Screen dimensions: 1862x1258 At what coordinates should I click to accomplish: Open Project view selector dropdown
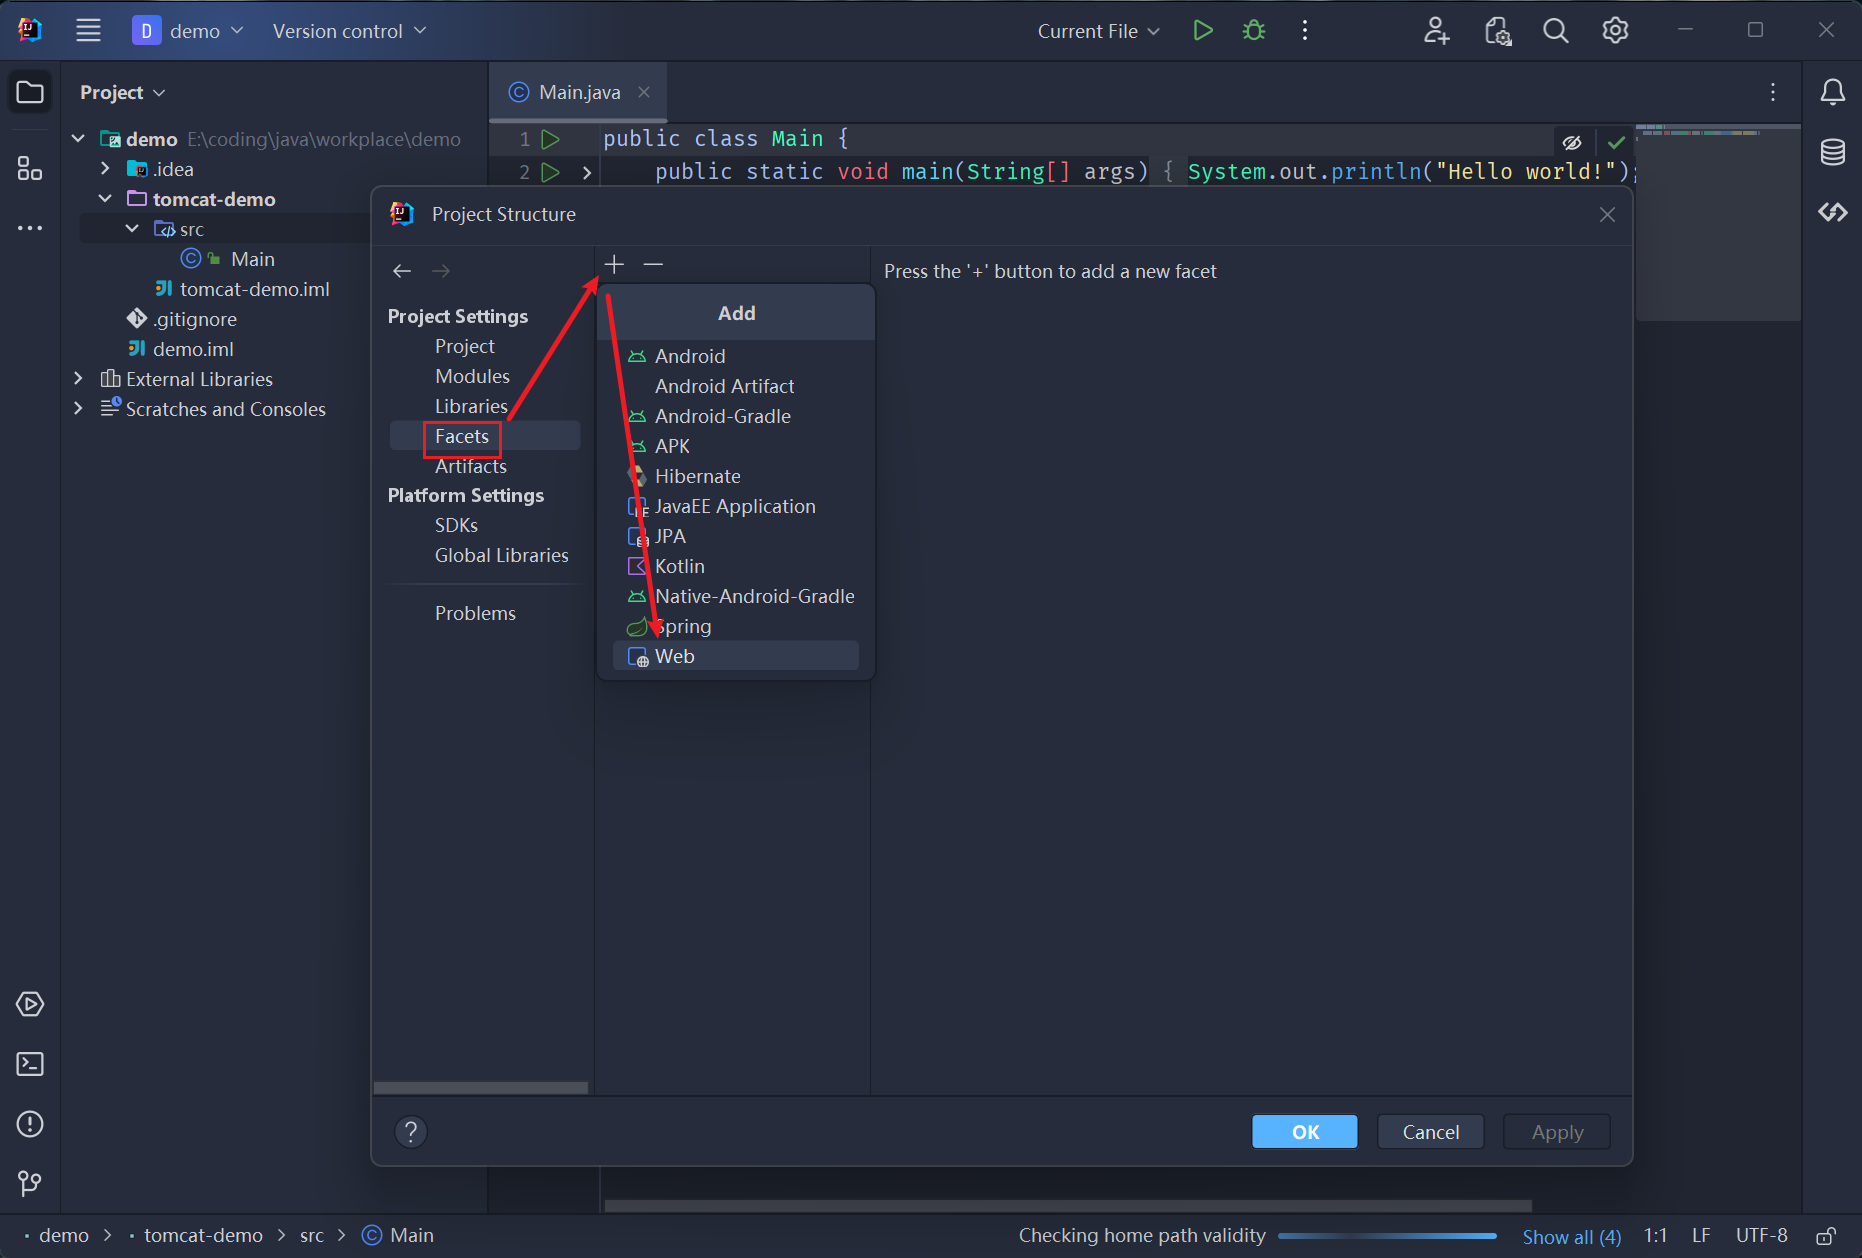pyautogui.click(x=122, y=92)
